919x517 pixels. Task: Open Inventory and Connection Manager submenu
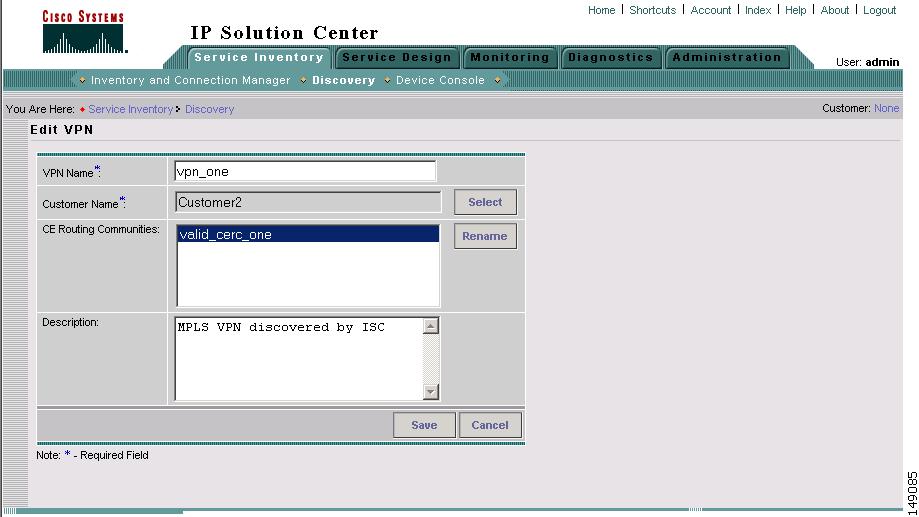pyautogui.click(x=190, y=80)
